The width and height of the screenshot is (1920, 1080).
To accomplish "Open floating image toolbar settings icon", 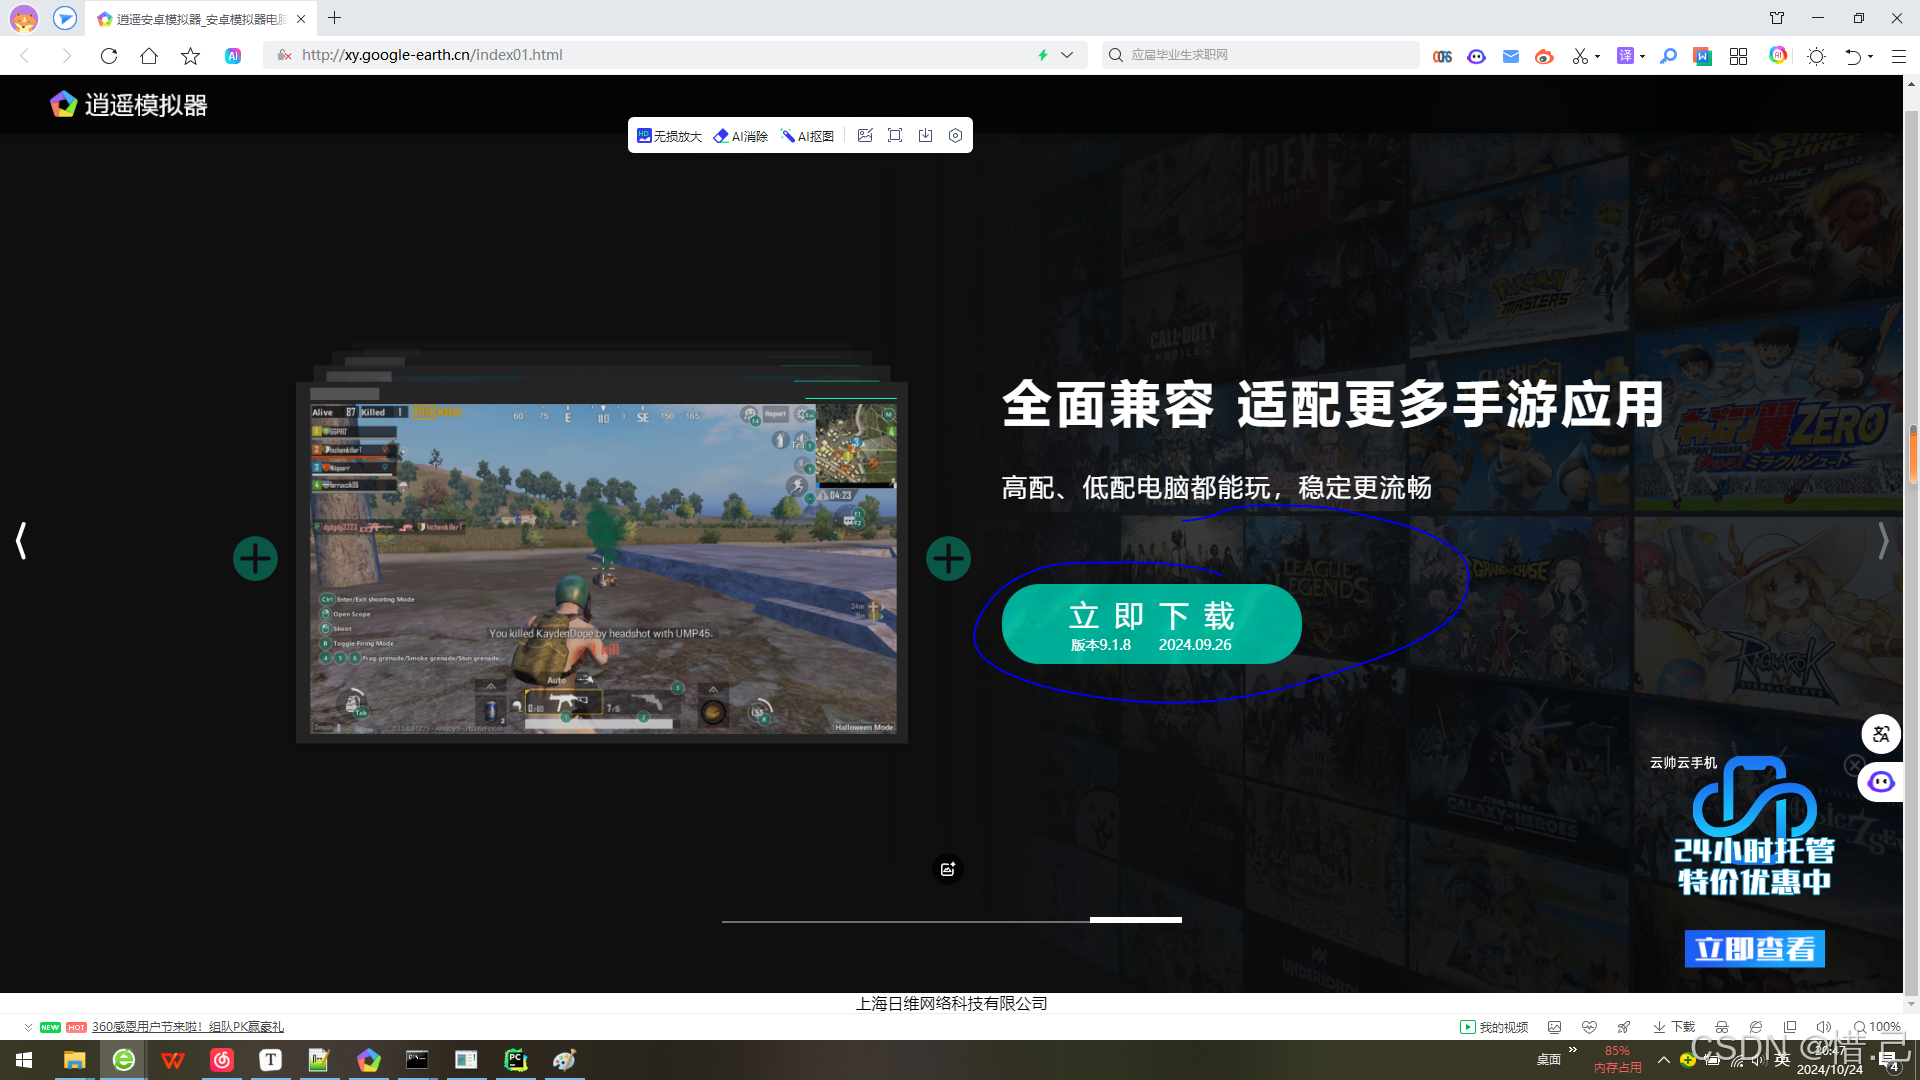I will [x=955, y=135].
